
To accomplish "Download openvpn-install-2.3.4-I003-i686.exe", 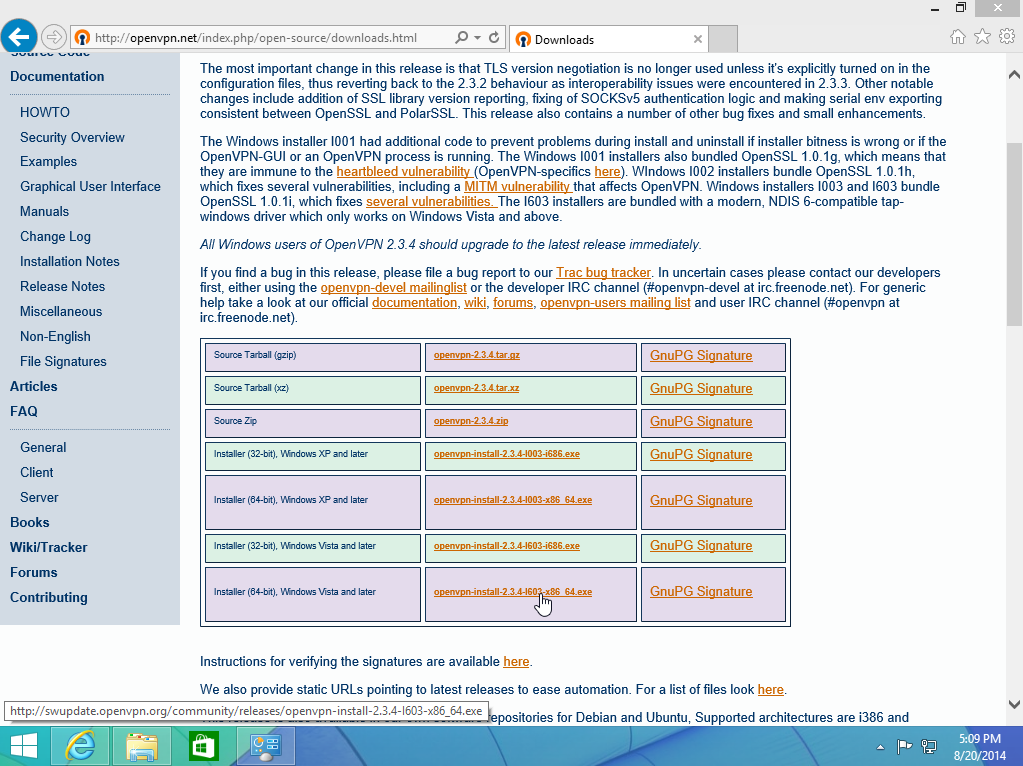I will pyautogui.click(x=506, y=453).
